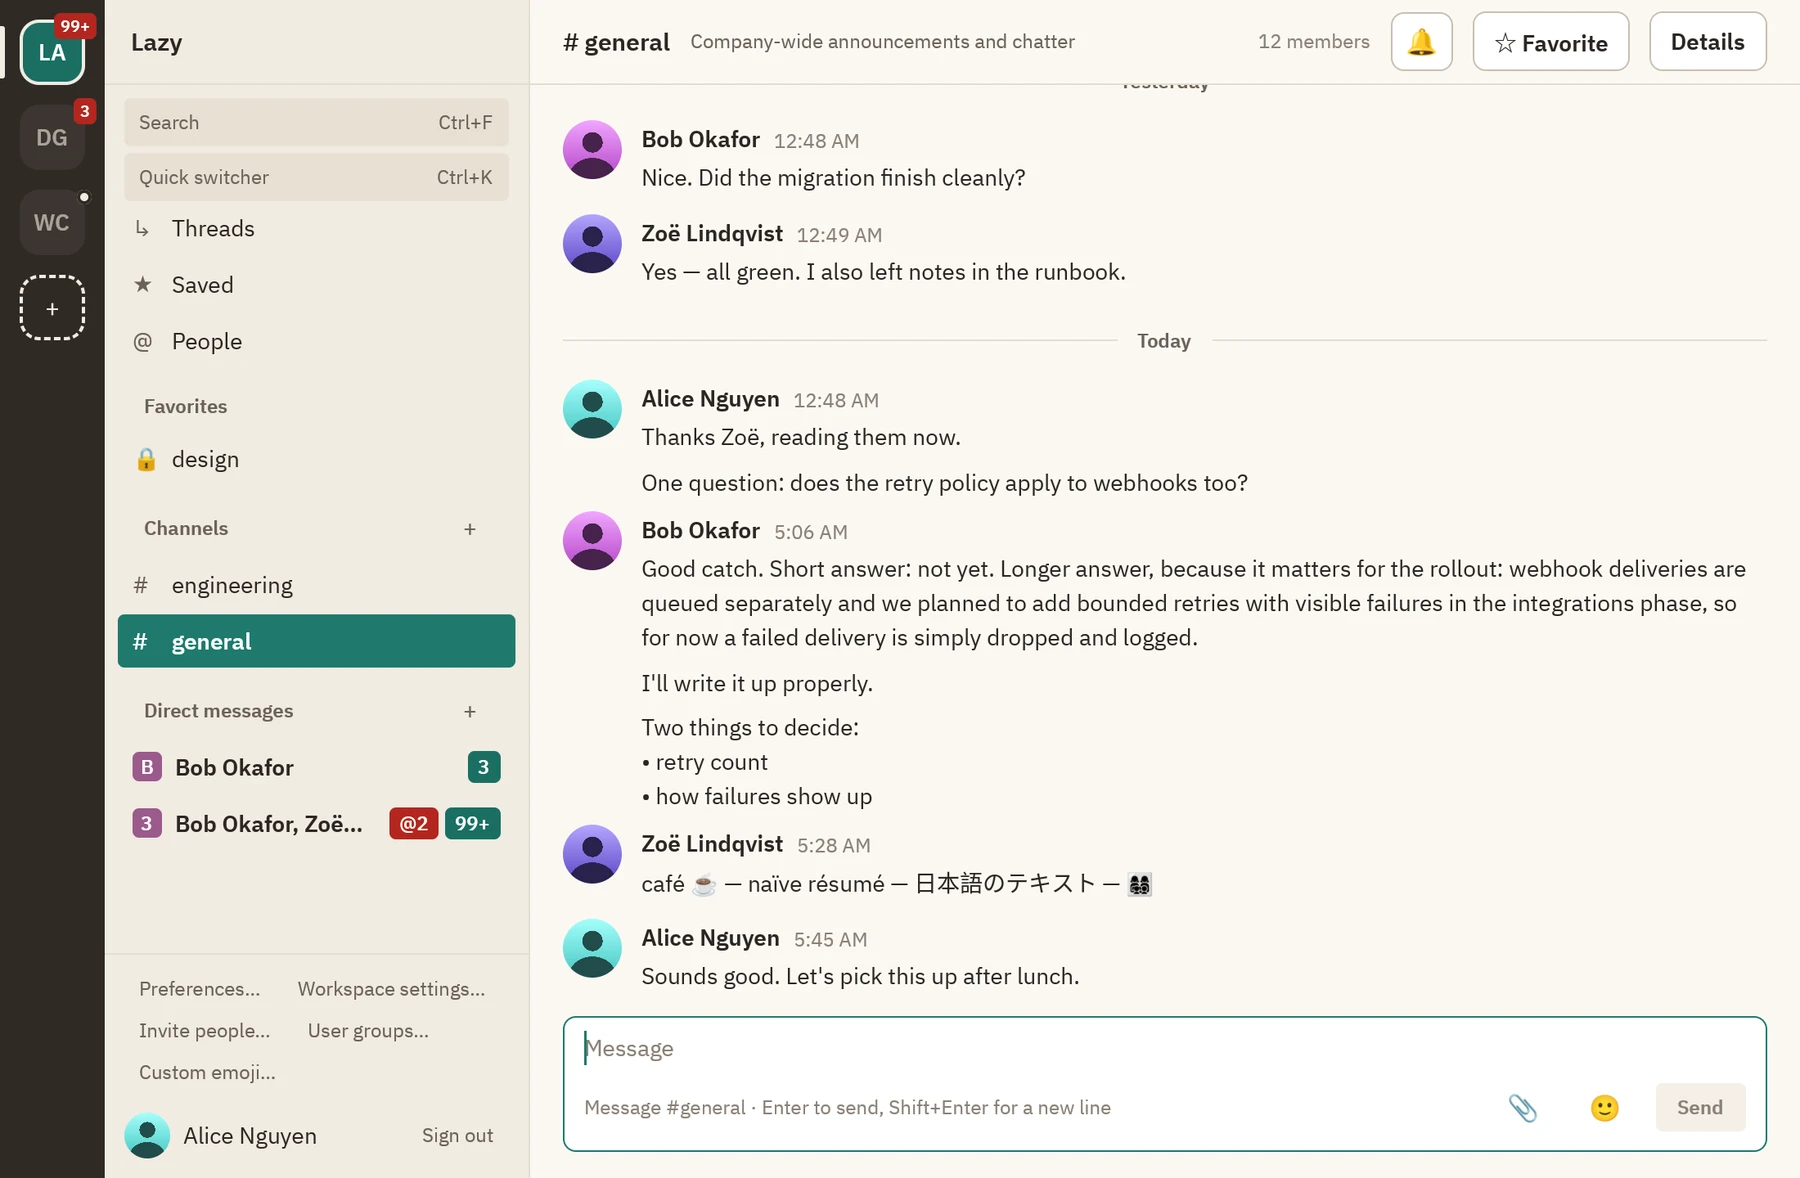Open People directory
The width and height of the screenshot is (1800, 1178).
click(316, 342)
